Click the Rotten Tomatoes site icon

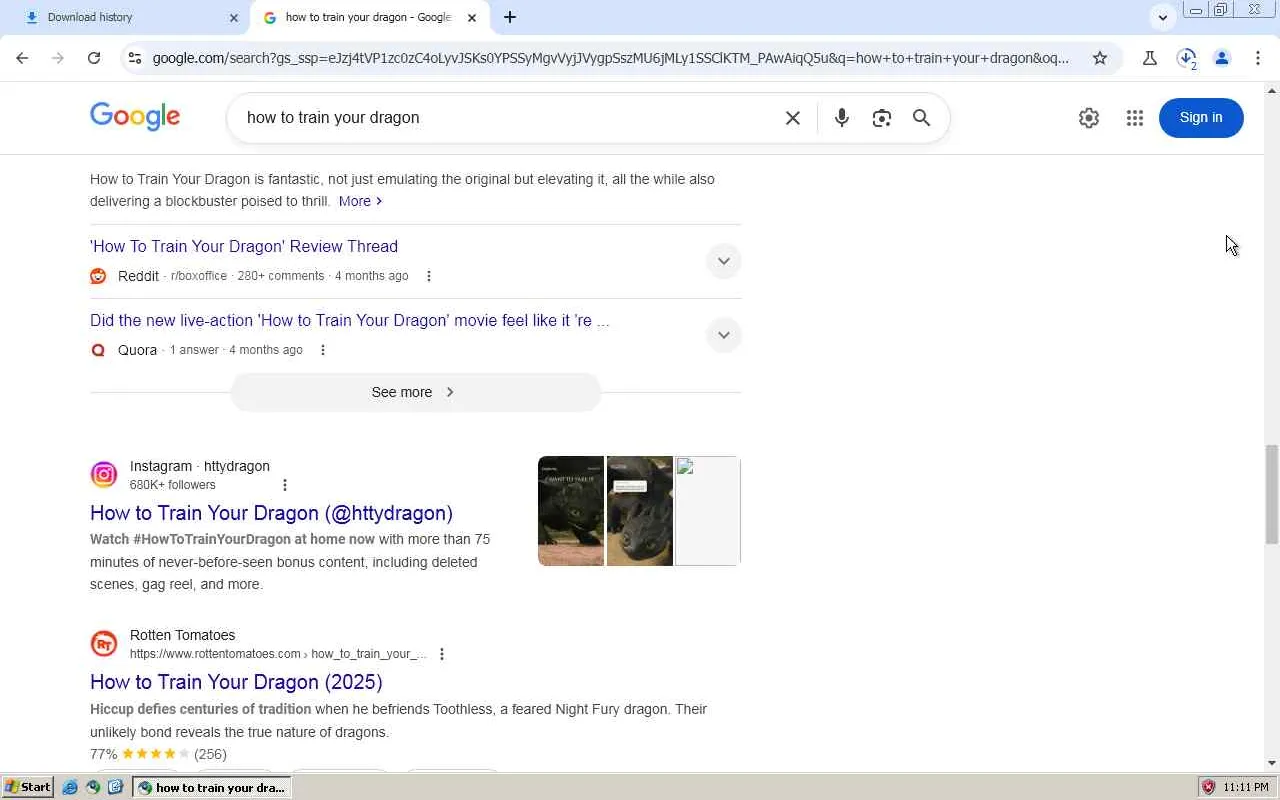pyautogui.click(x=104, y=644)
